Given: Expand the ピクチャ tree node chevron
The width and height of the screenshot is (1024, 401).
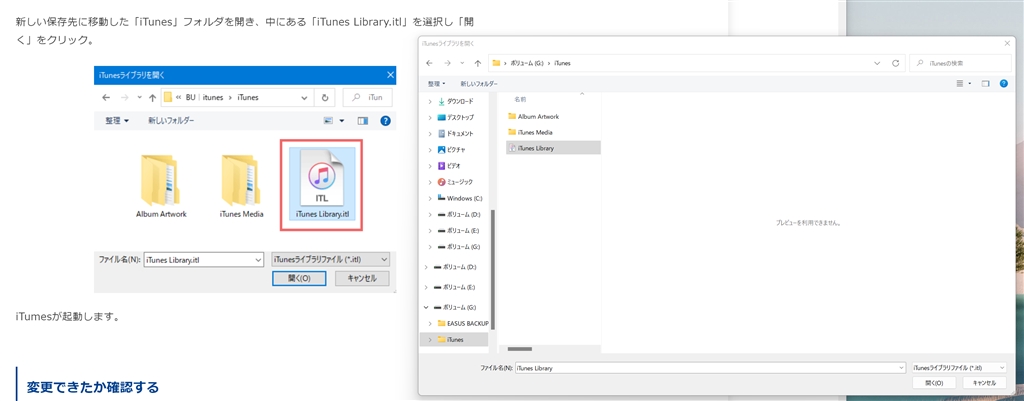Looking at the screenshot, I should point(430,150).
